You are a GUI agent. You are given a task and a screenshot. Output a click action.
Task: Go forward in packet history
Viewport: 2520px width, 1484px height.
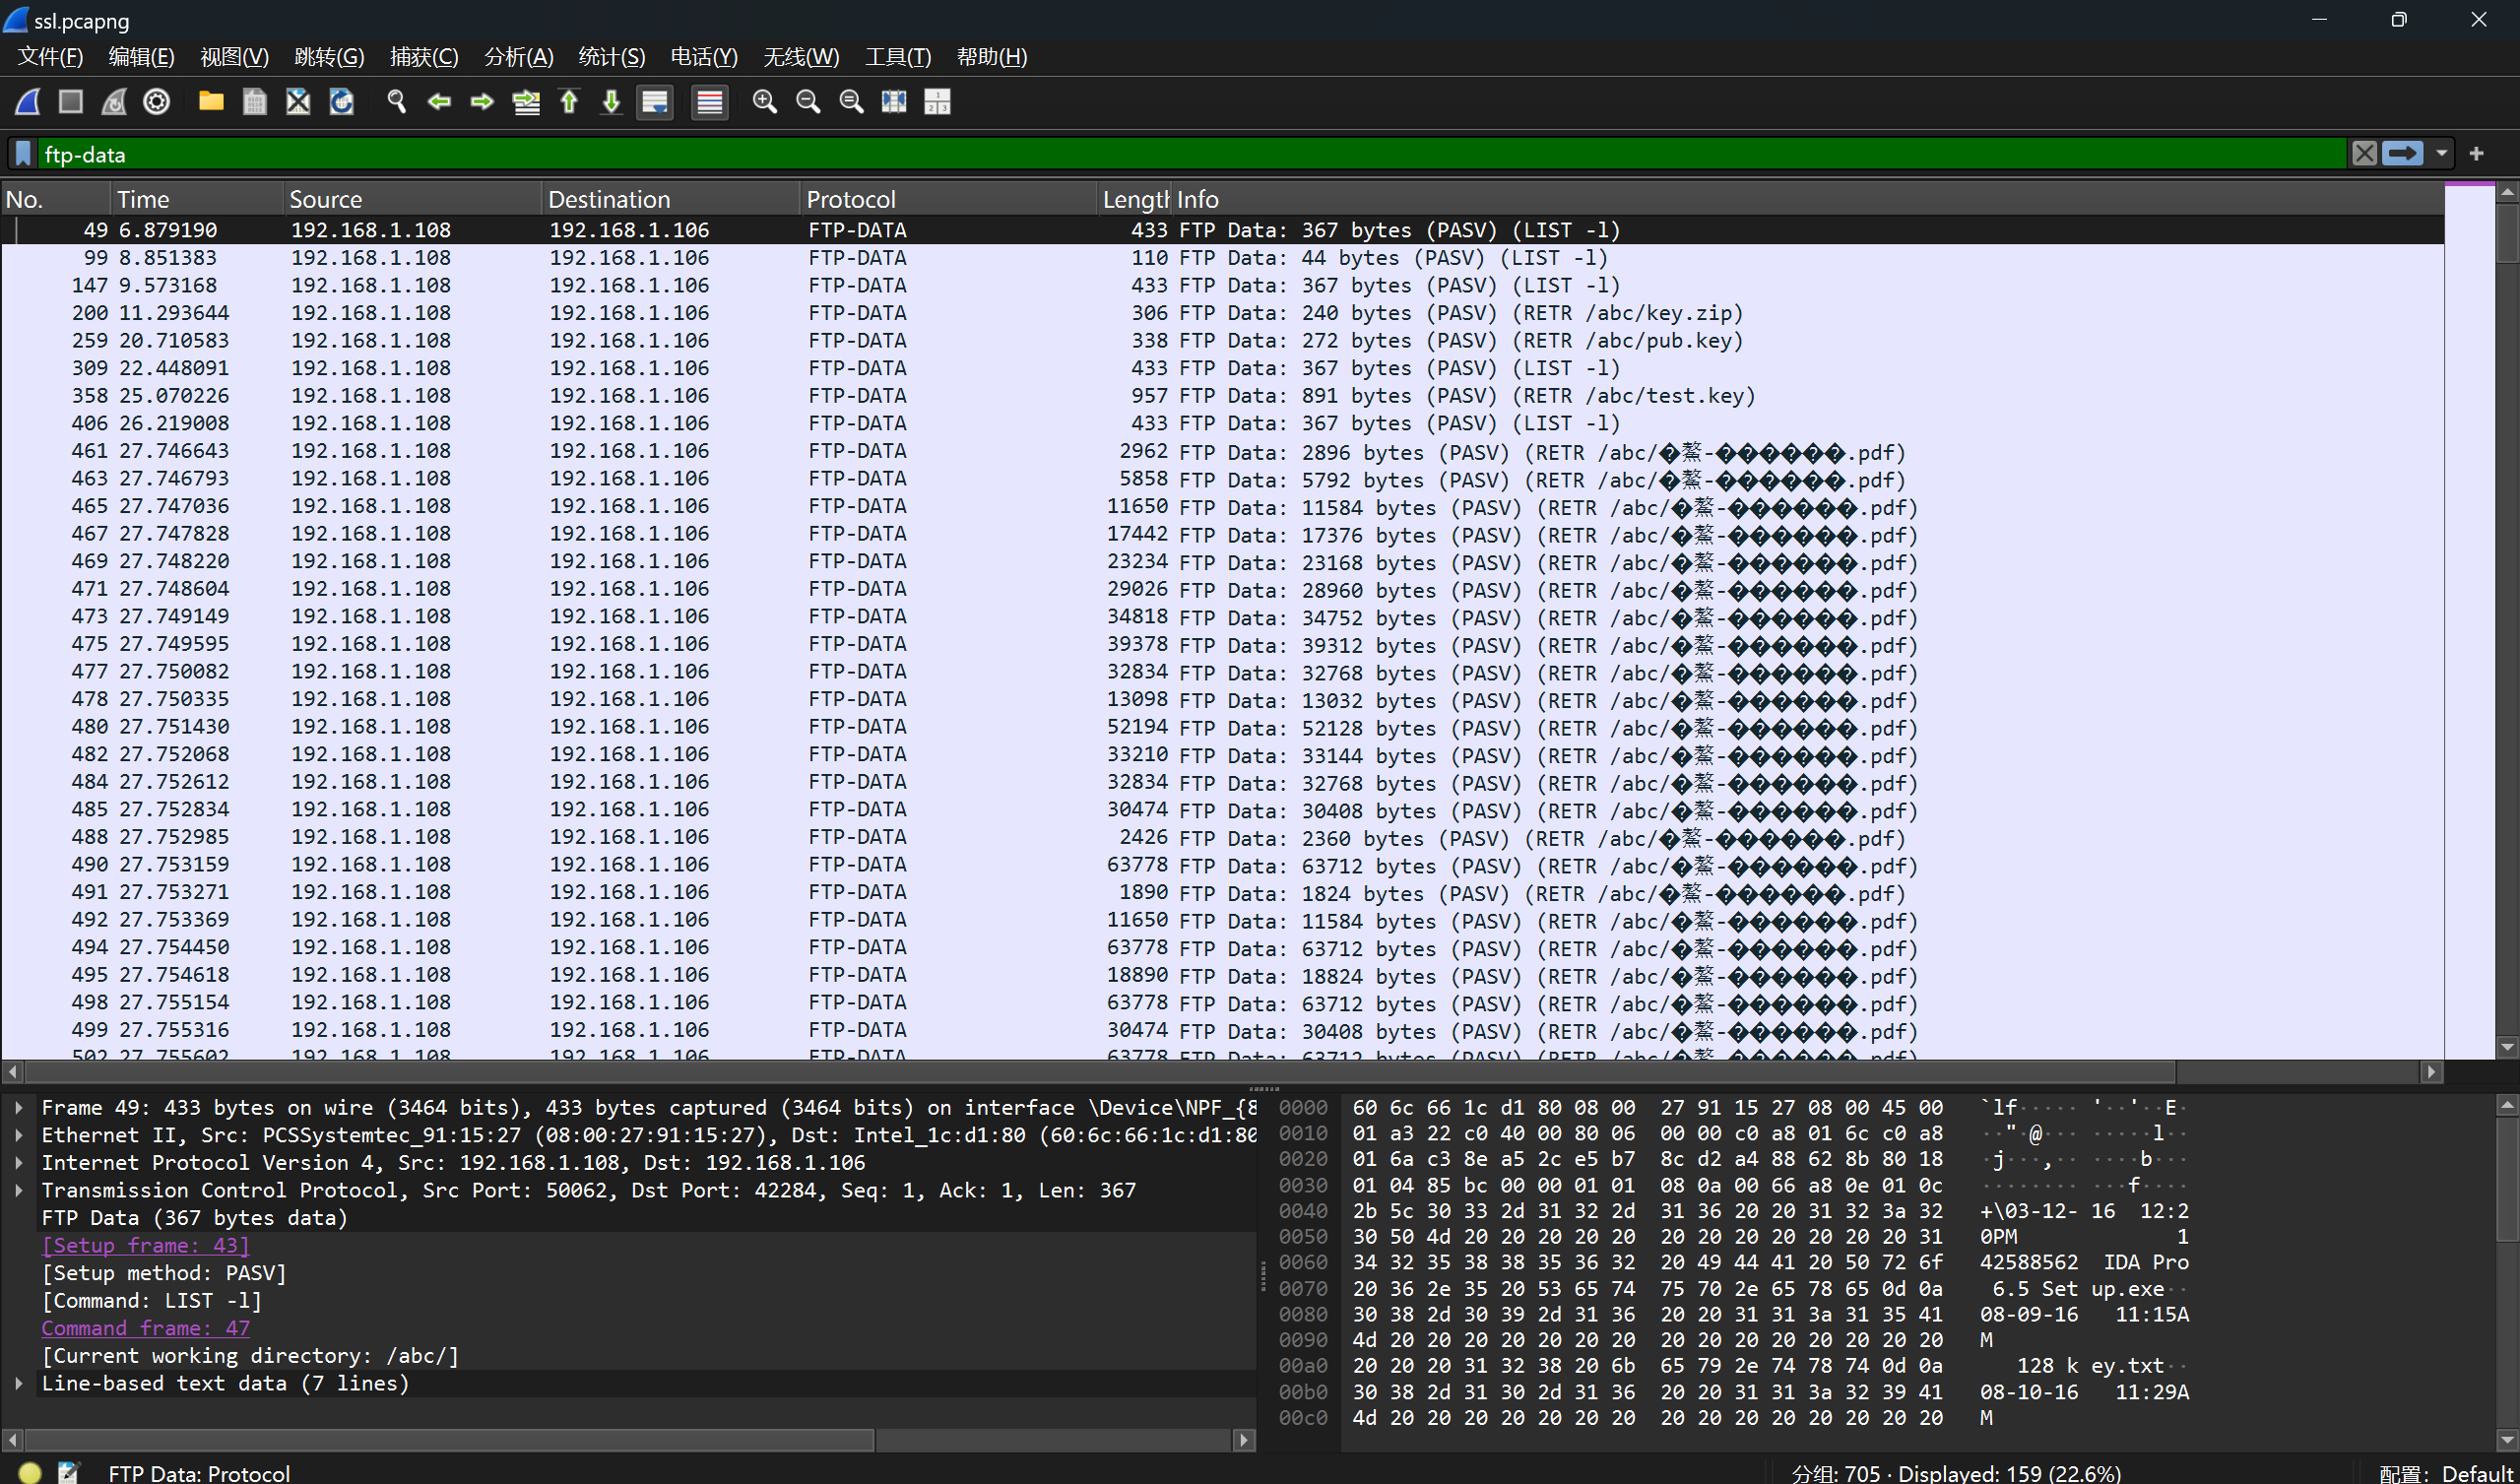pos(482,102)
